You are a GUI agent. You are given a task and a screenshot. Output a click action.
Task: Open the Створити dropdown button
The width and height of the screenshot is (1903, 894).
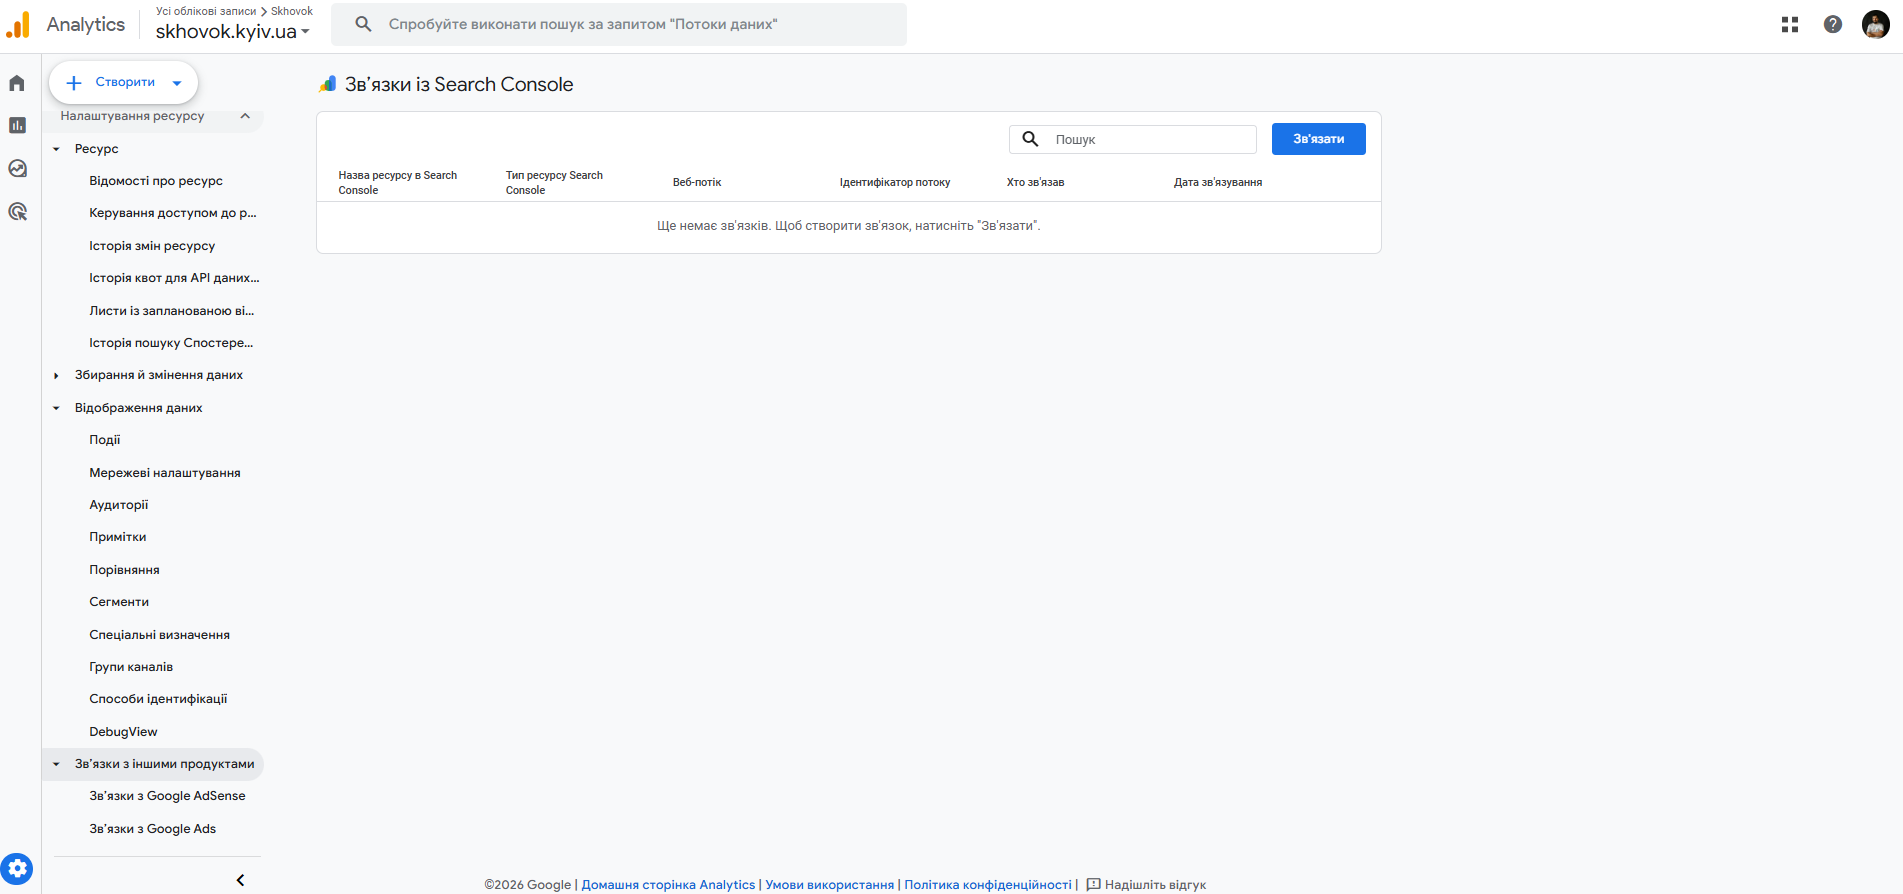(124, 82)
